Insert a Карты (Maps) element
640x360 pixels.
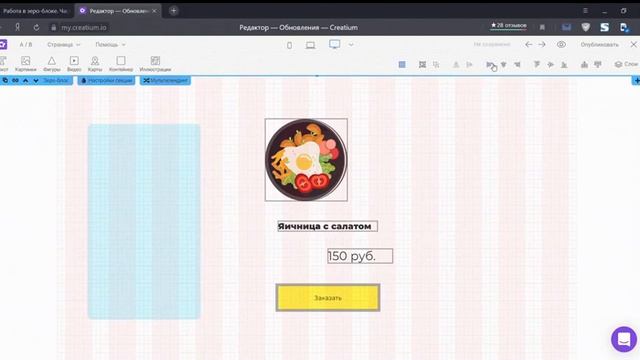[x=95, y=64]
